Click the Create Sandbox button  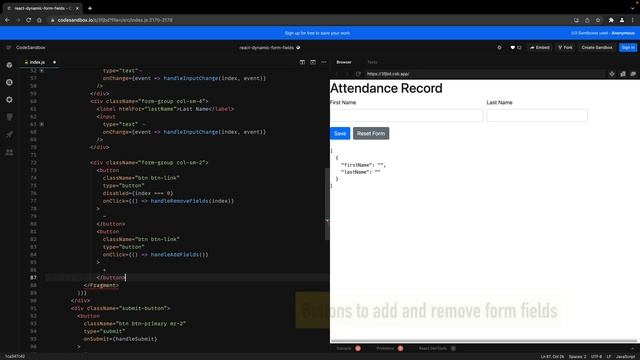tap(597, 48)
